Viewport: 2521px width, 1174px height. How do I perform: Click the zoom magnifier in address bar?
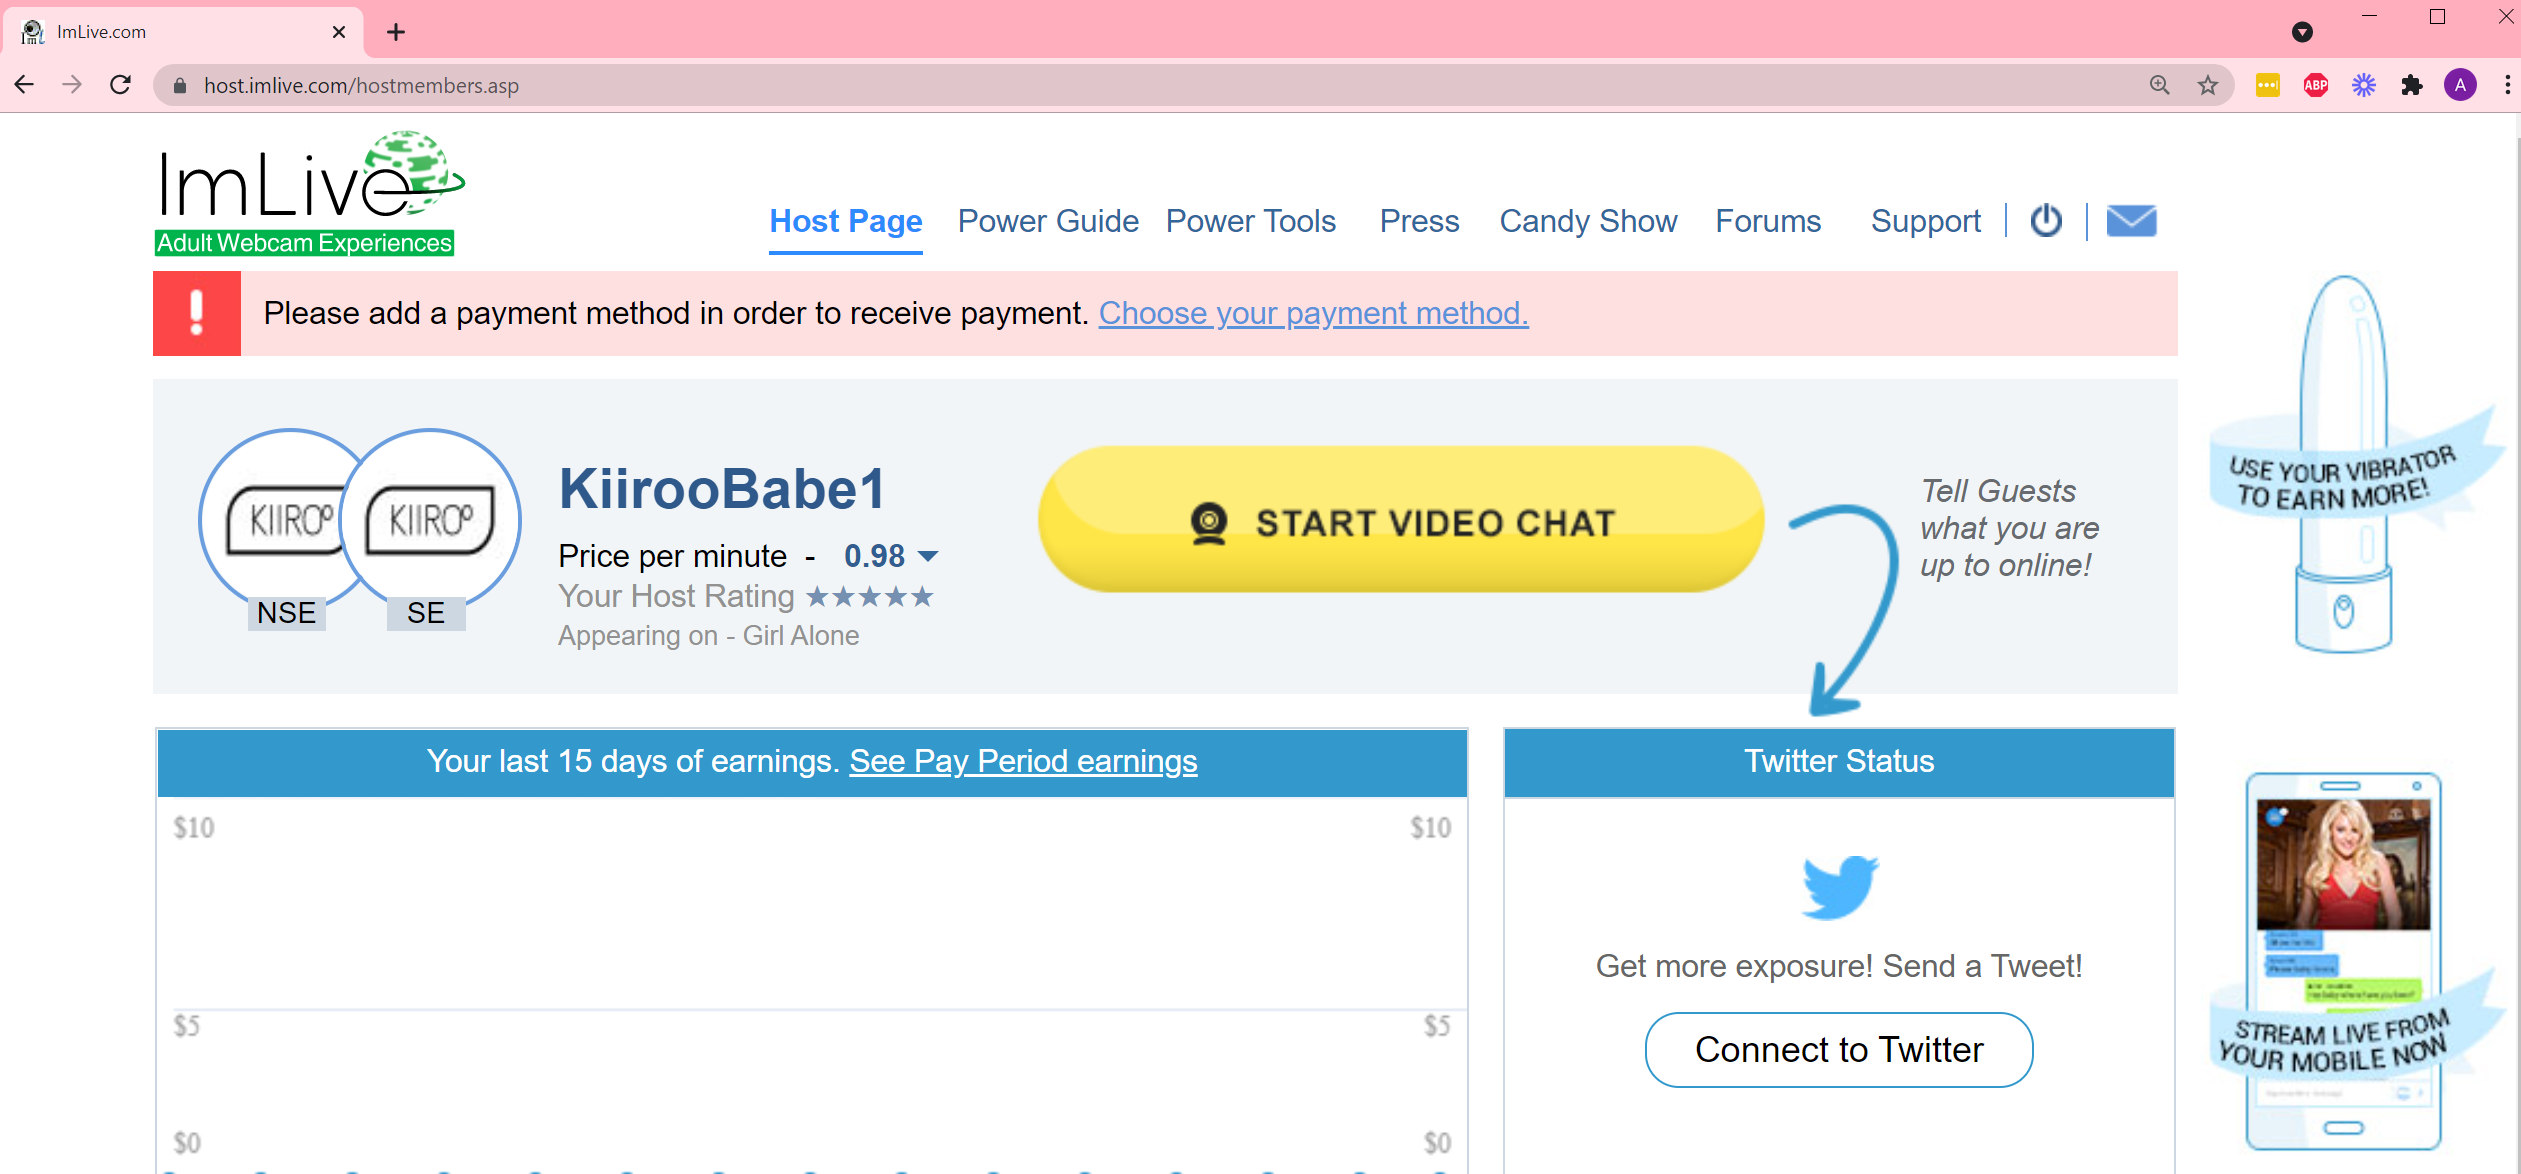pyautogui.click(x=2159, y=86)
